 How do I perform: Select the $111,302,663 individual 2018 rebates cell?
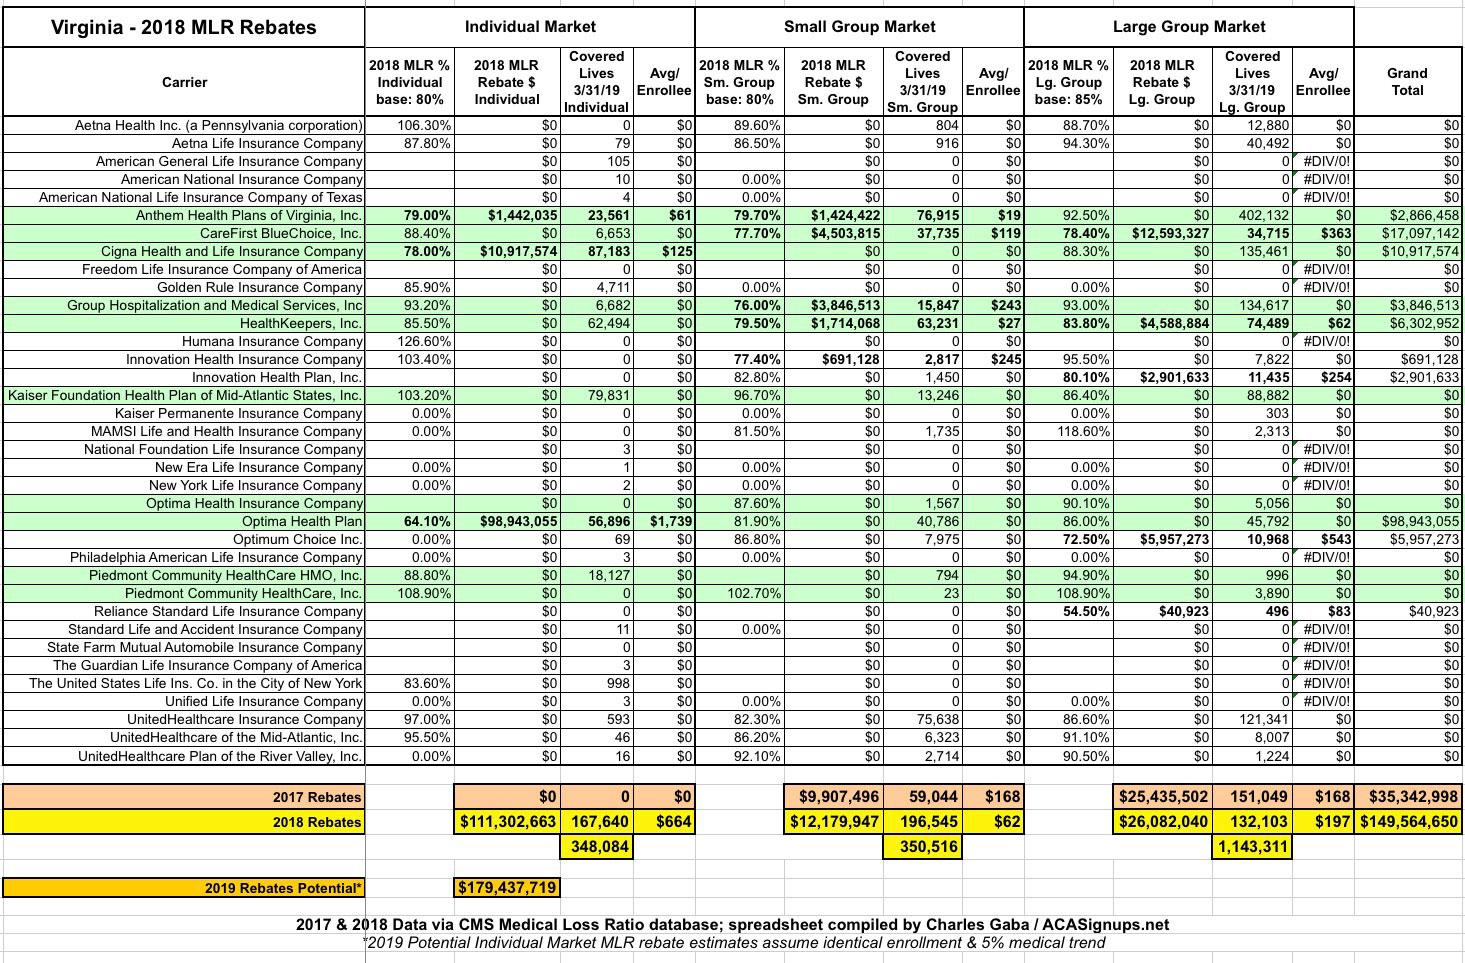[x=507, y=822]
